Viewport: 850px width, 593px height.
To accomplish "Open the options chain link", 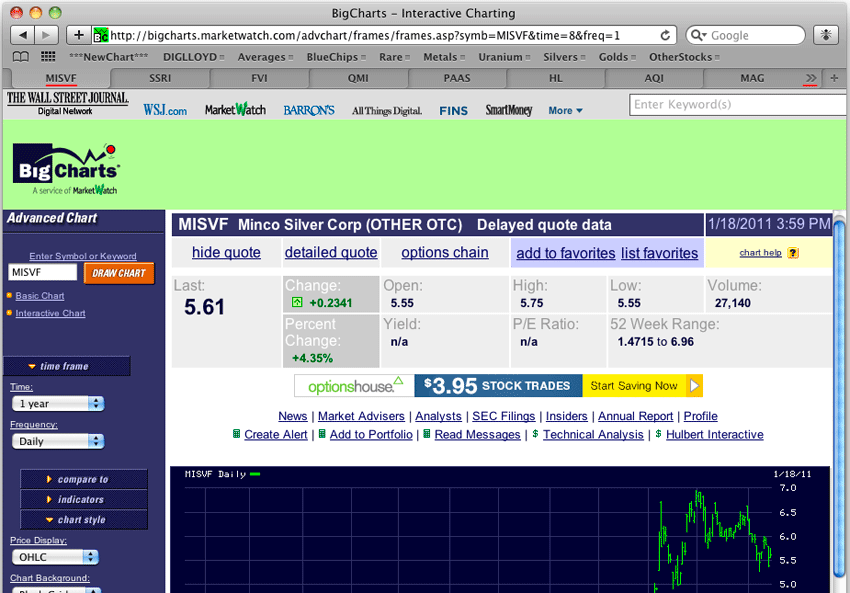I will tap(444, 253).
